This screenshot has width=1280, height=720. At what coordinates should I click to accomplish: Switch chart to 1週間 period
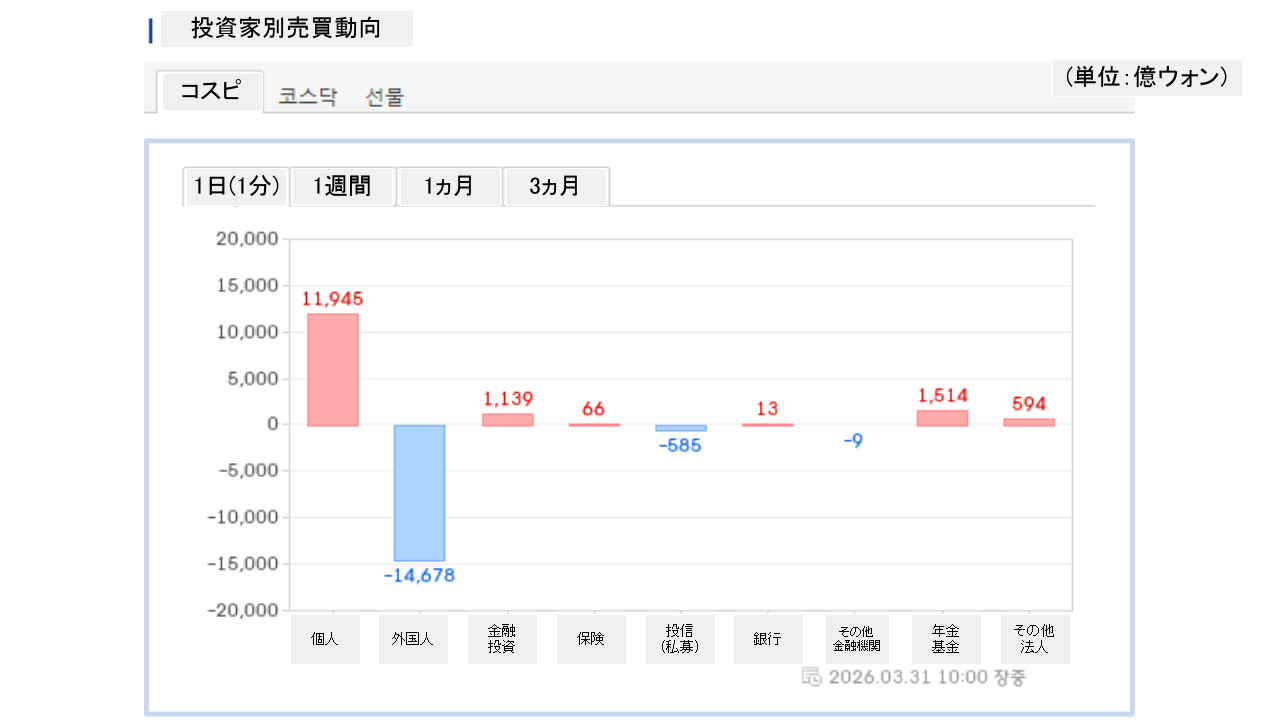pos(342,186)
